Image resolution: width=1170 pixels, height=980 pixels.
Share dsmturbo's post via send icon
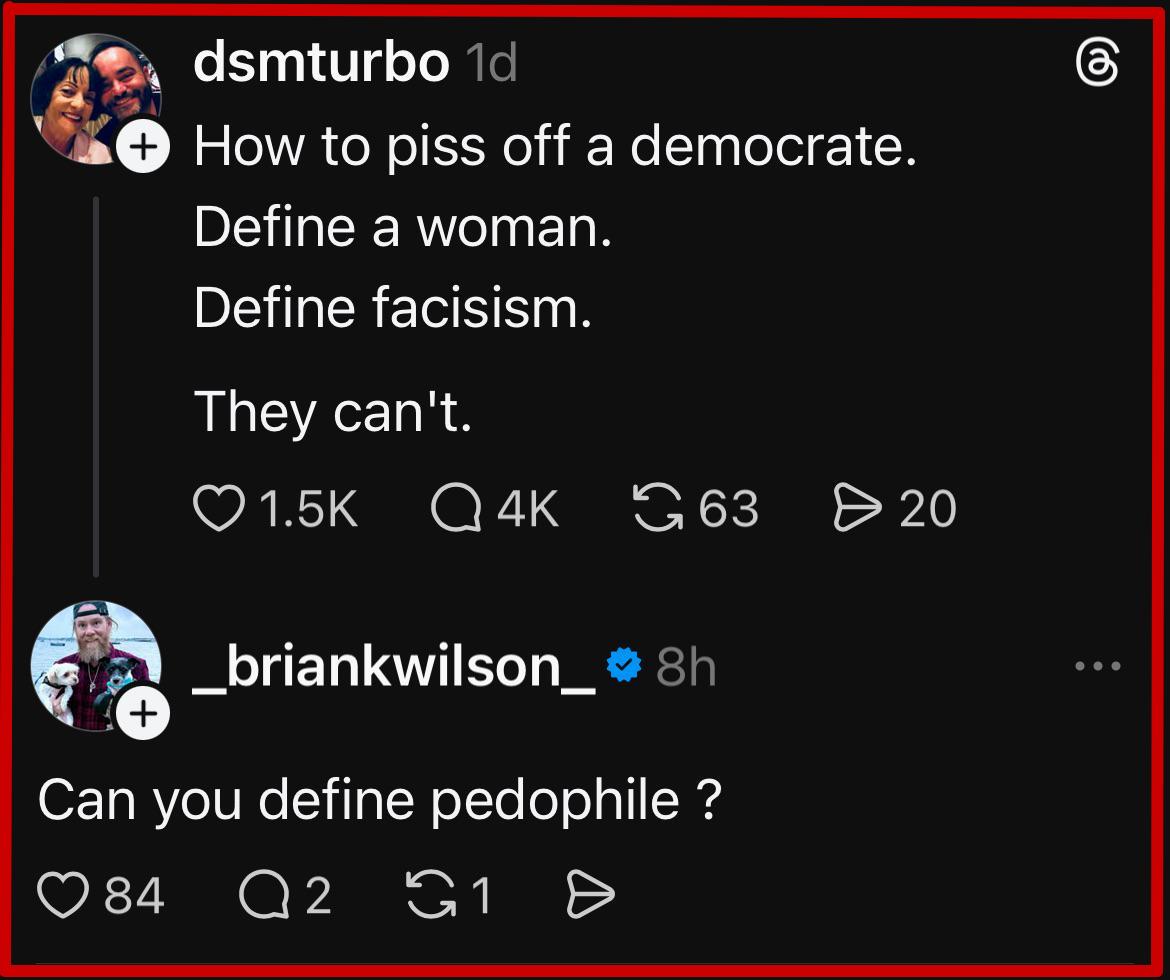coord(856,508)
